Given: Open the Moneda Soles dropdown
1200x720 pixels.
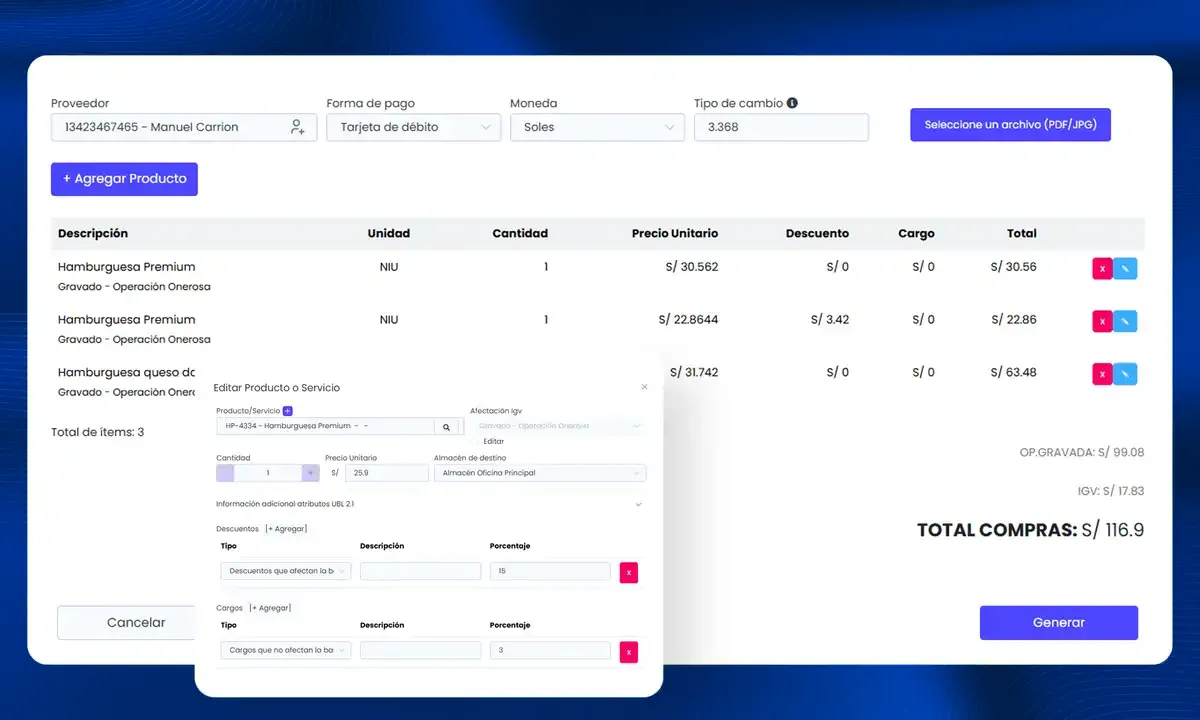Looking at the screenshot, I should [x=597, y=127].
